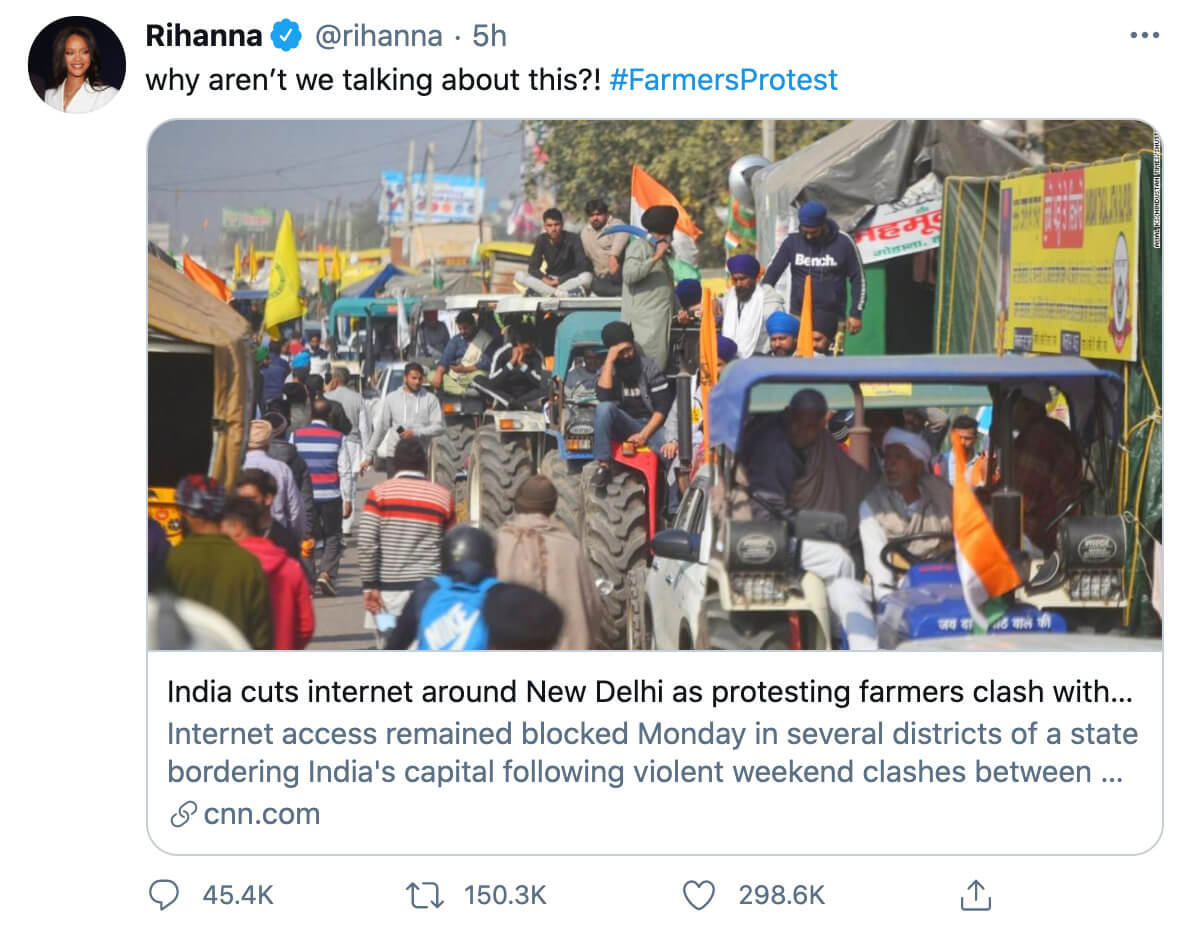Like the tweet with the heart icon
1192x926 pixels.
click(x=698, y=895)
